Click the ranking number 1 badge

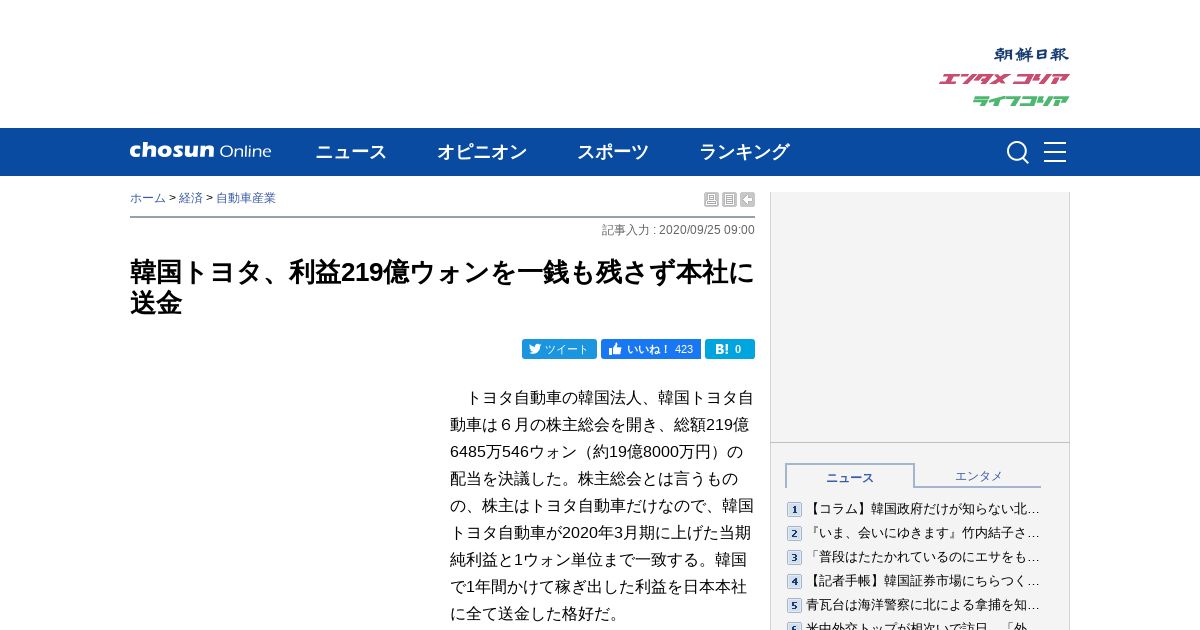point(794,509)
